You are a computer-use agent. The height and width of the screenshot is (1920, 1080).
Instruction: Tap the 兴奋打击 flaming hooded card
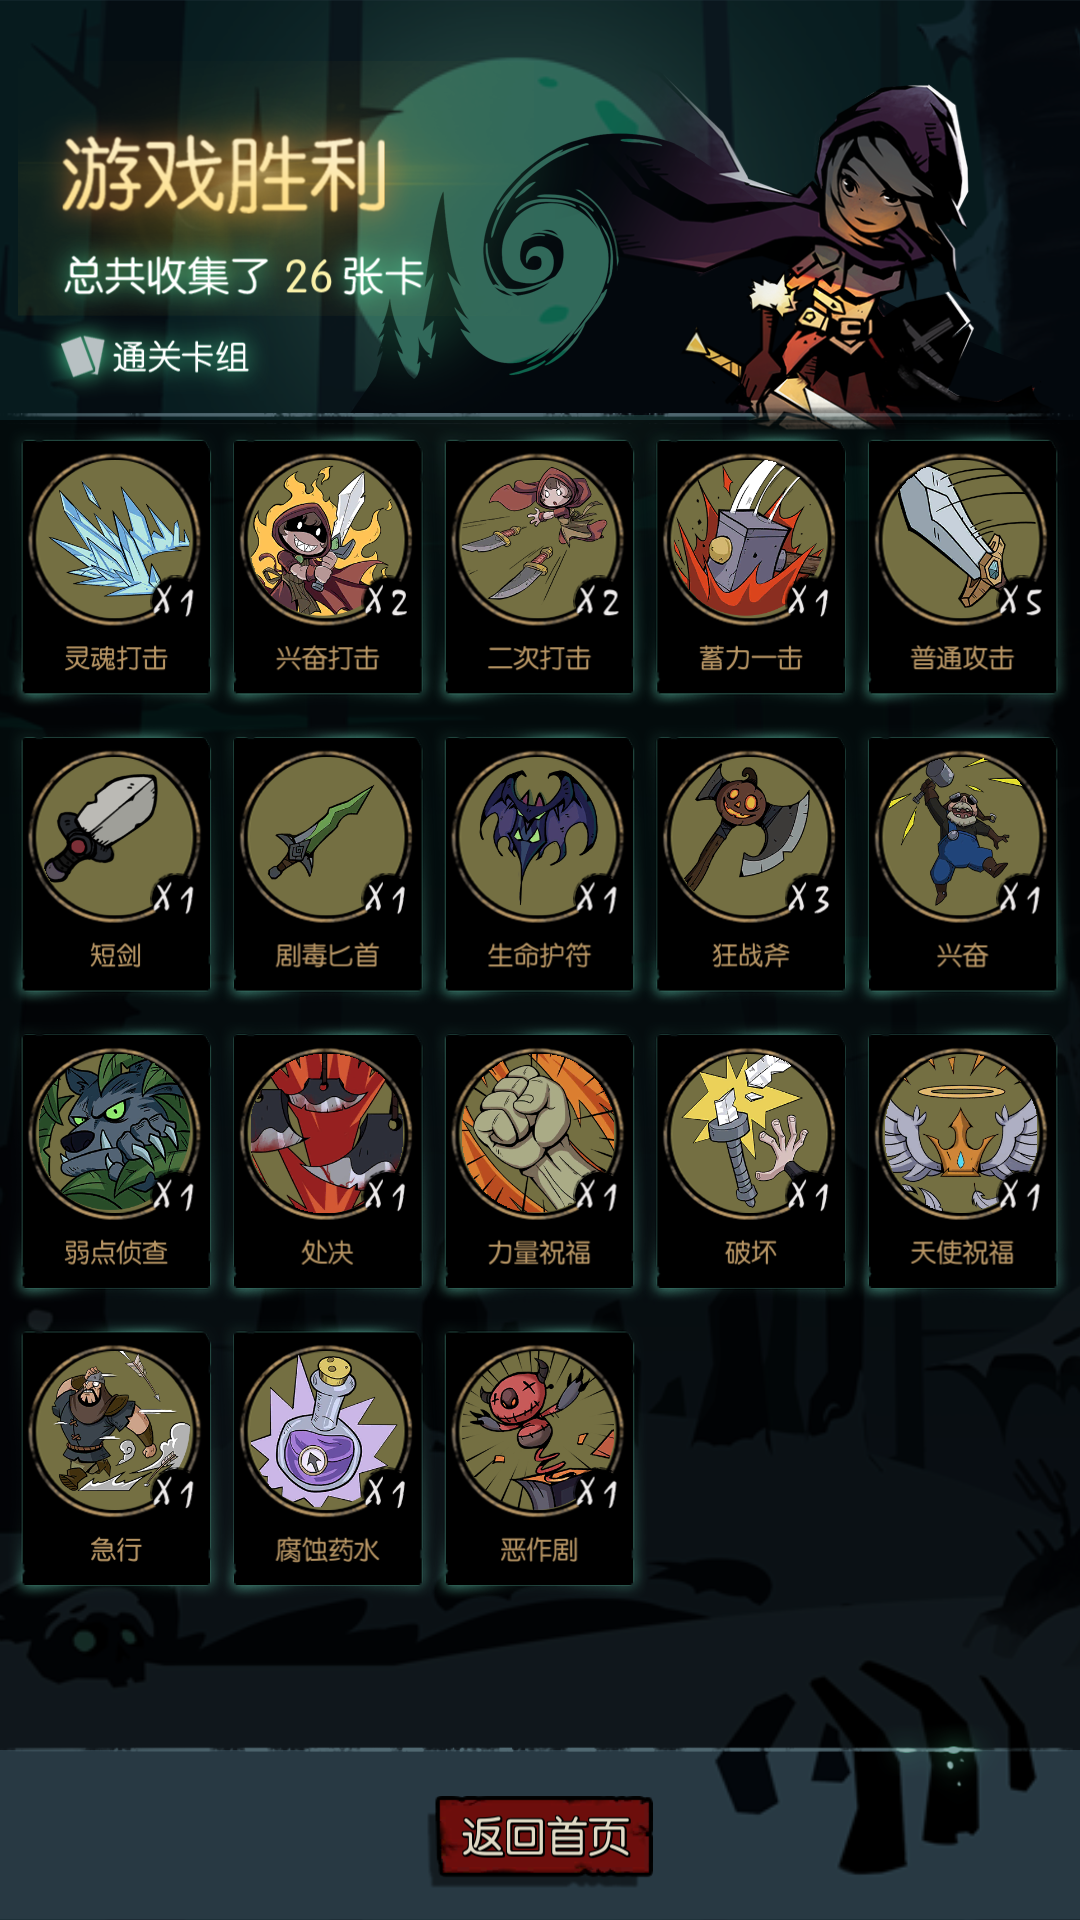pyautogui.click(x=327, y=567)
